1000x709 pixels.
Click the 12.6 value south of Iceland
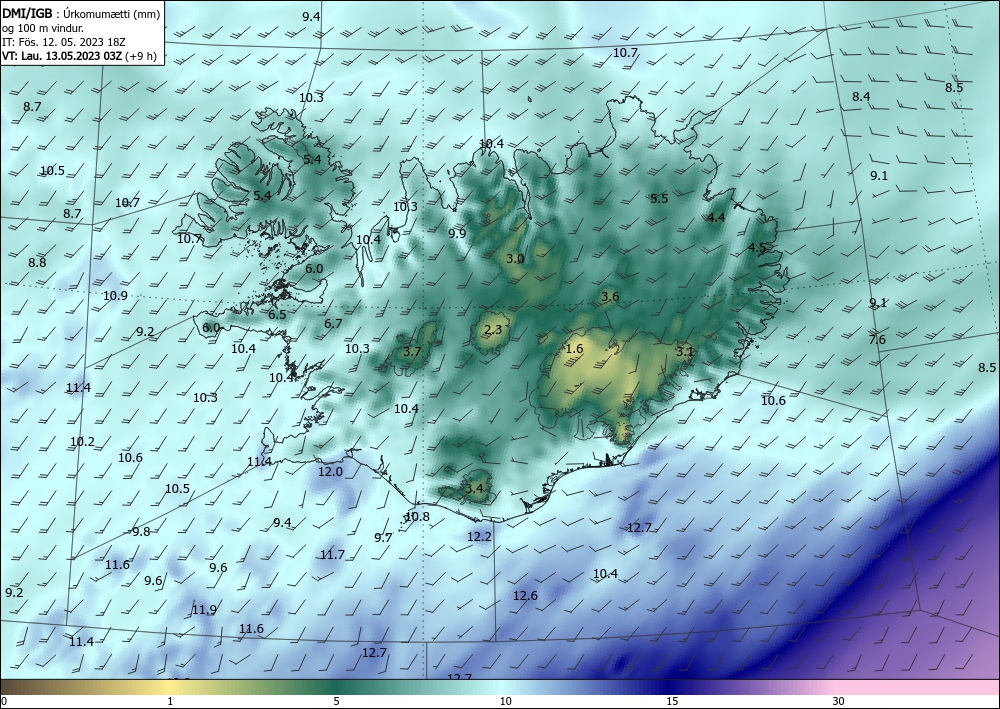pos(525,596)
